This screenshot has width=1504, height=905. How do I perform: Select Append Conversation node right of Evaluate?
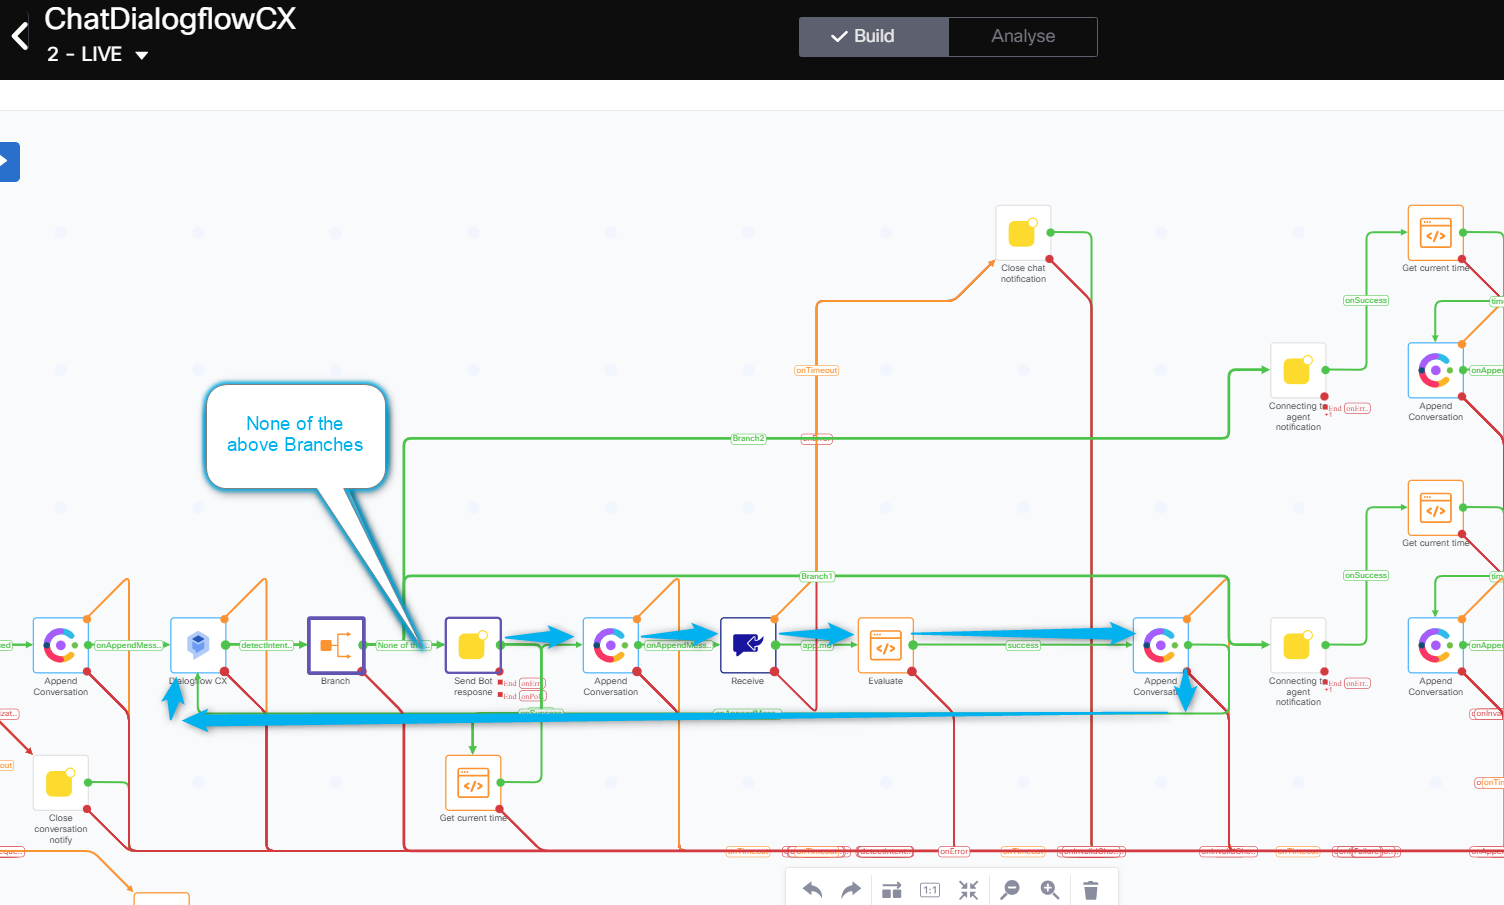pyautogui.click(x=1161, y=645)
